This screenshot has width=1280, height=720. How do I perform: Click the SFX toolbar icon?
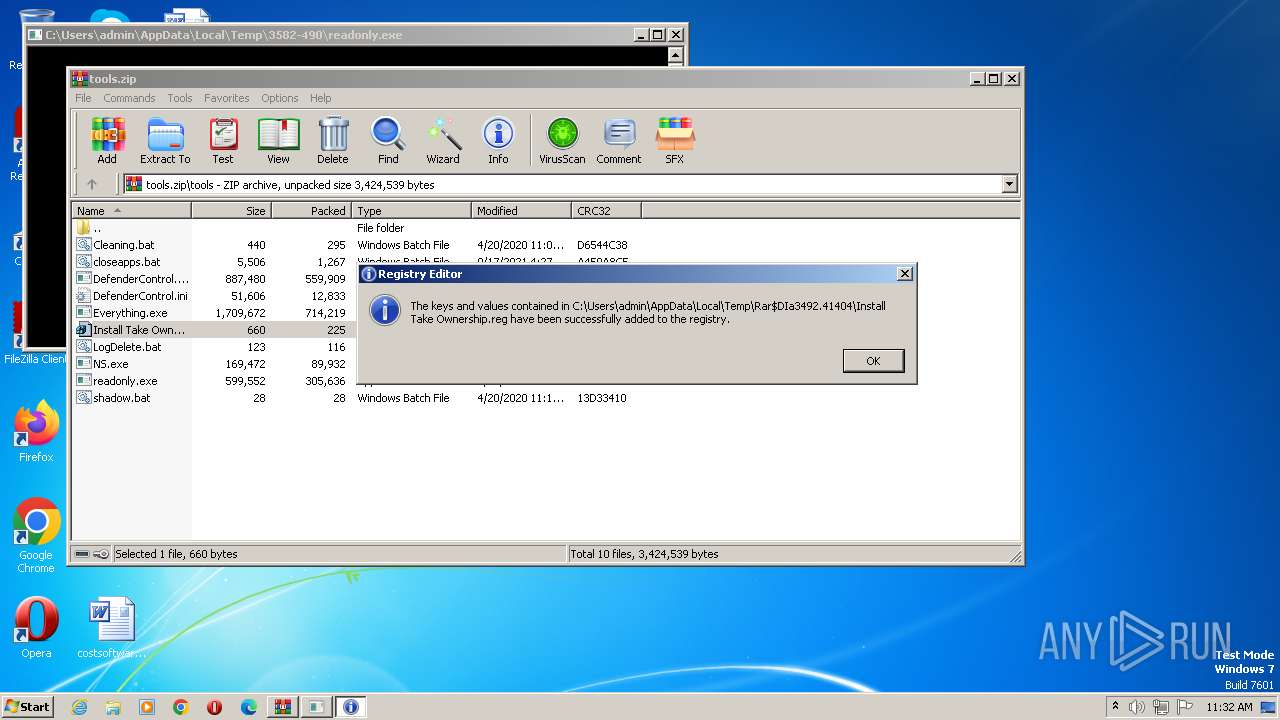click(675, 140)
